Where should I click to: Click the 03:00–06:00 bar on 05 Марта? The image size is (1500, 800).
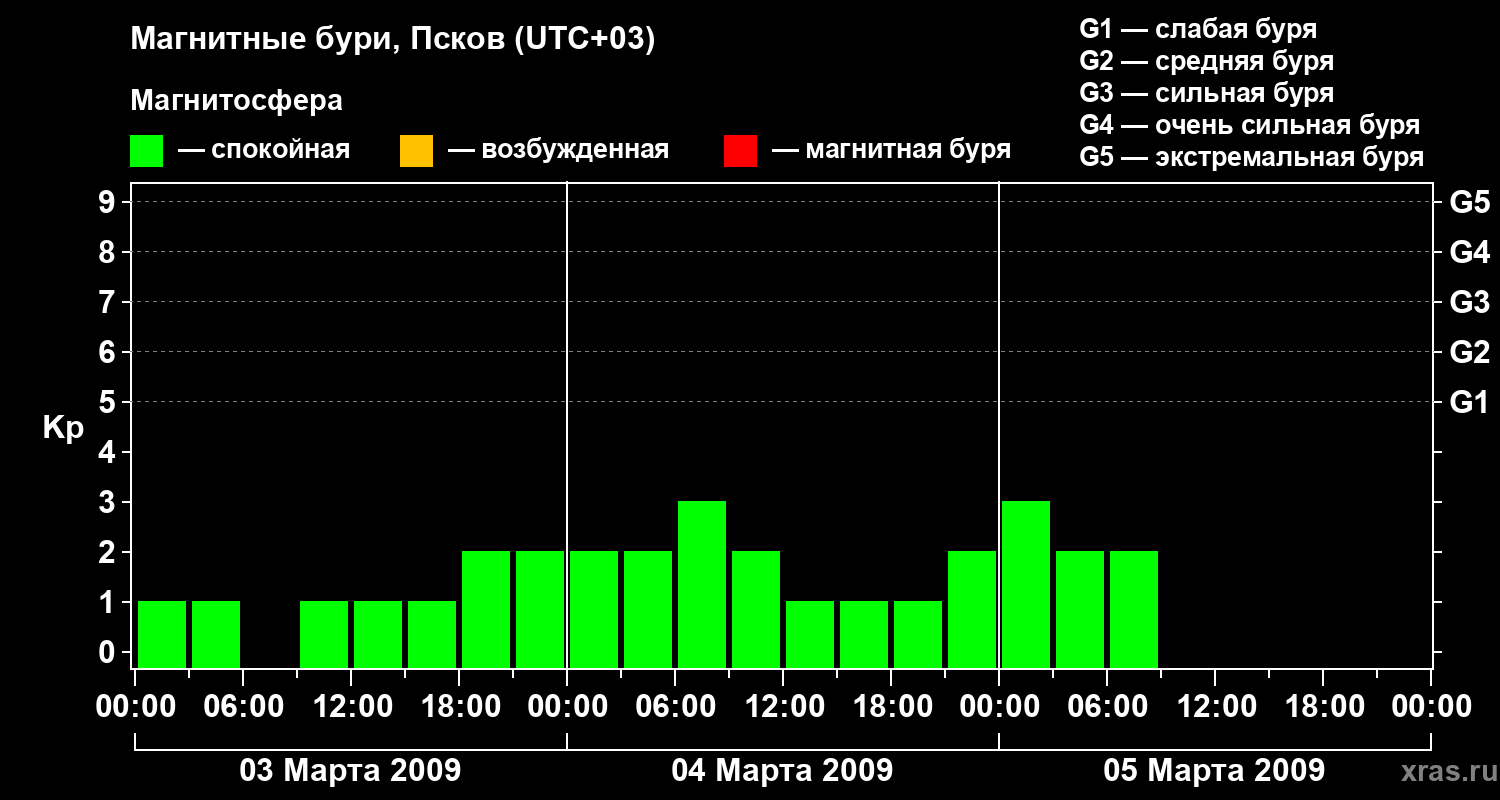pos(1080,609)
